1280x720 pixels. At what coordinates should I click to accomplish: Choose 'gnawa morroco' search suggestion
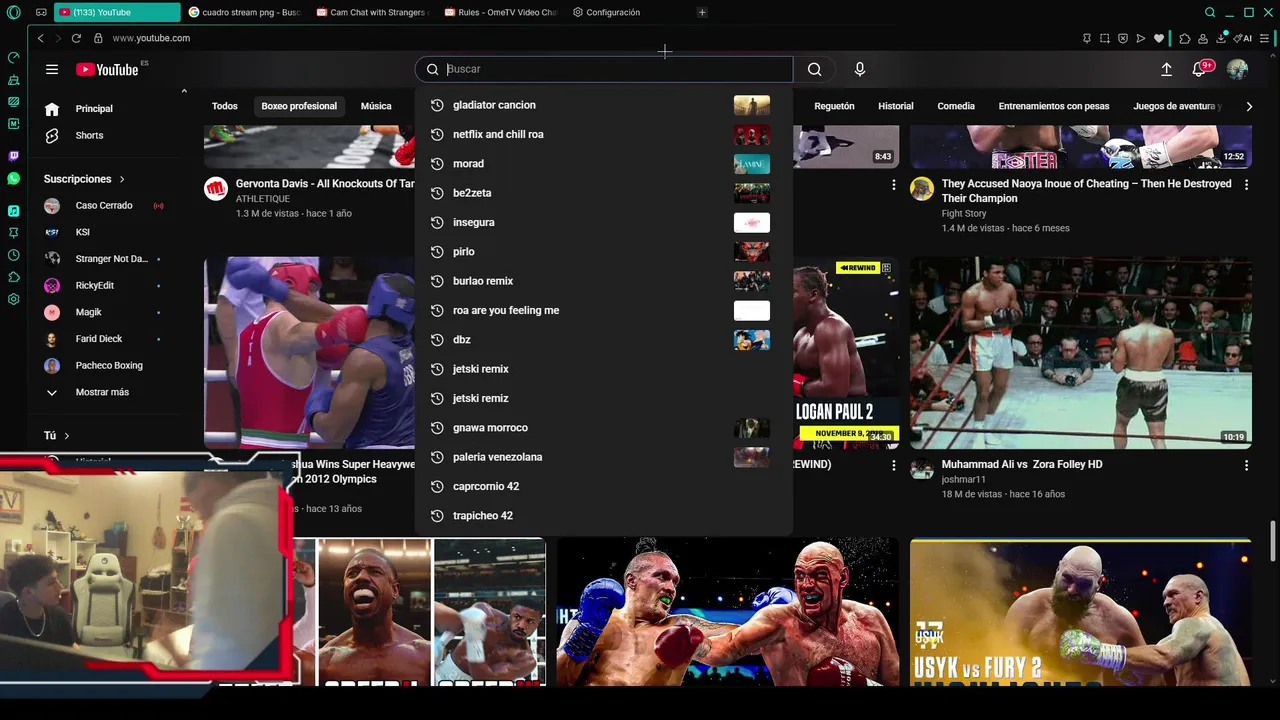(603, 428)
